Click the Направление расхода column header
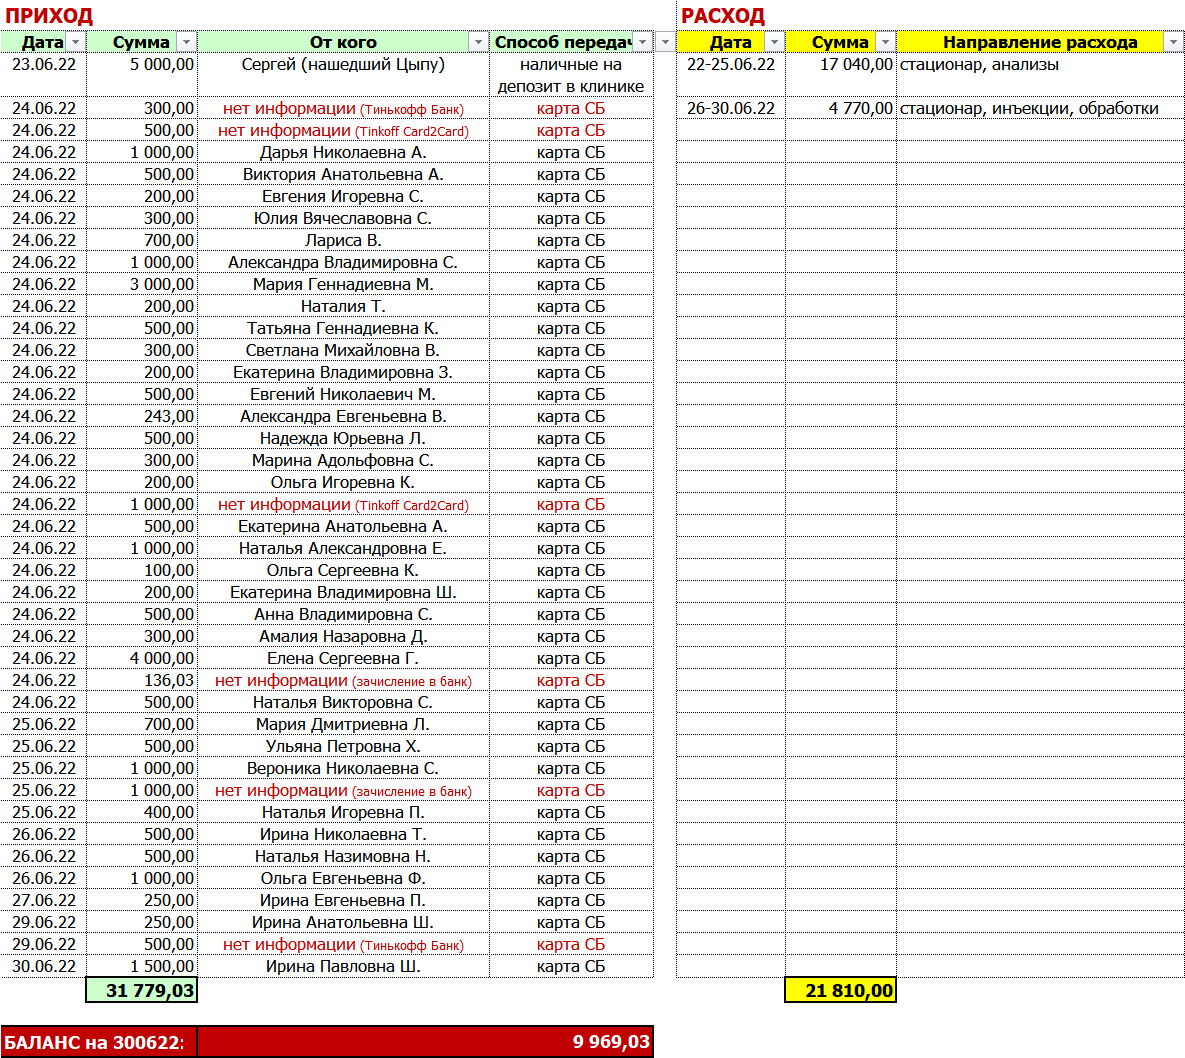 (1040, 42)
